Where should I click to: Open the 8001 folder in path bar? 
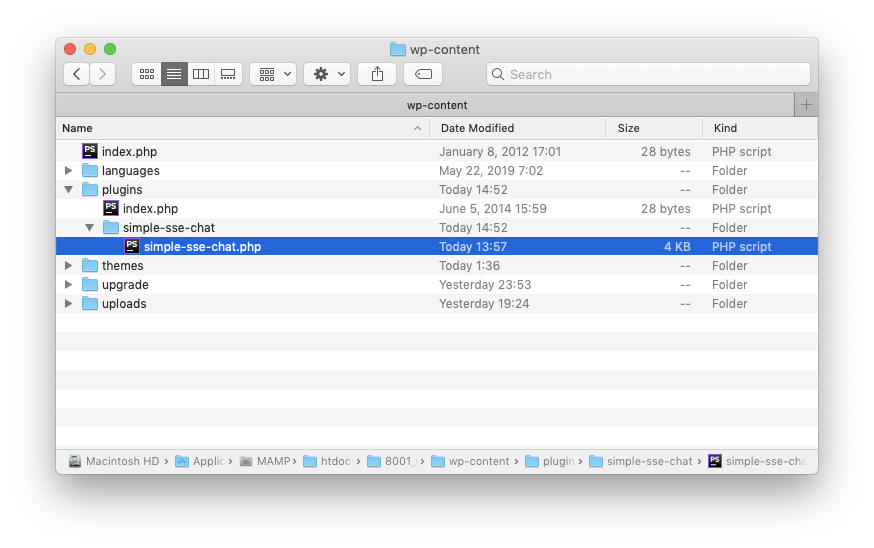coord(392,461)
